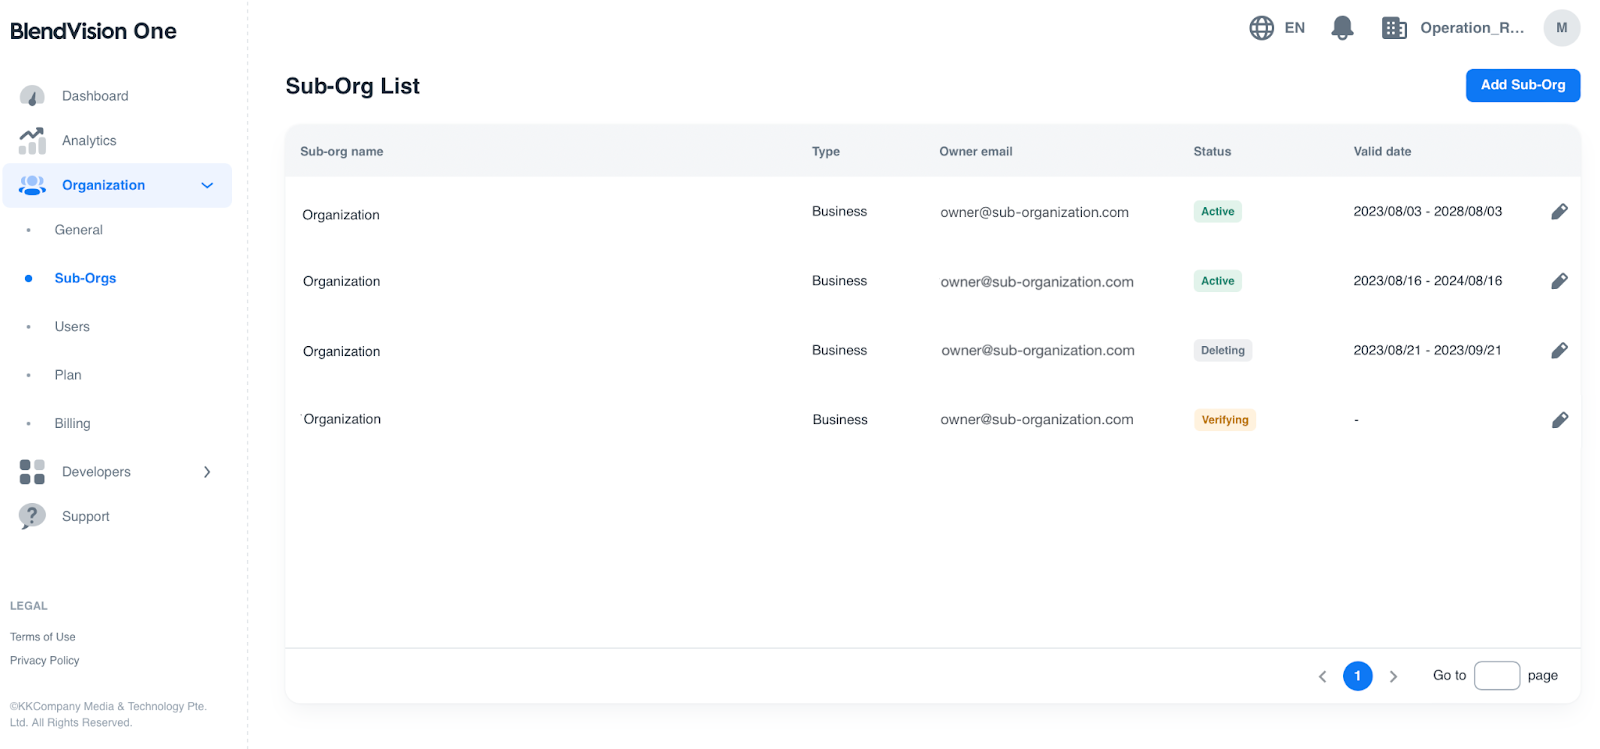1600x749 pixels.
Task: Click the next page arrow
Action: click(1393, 677)
